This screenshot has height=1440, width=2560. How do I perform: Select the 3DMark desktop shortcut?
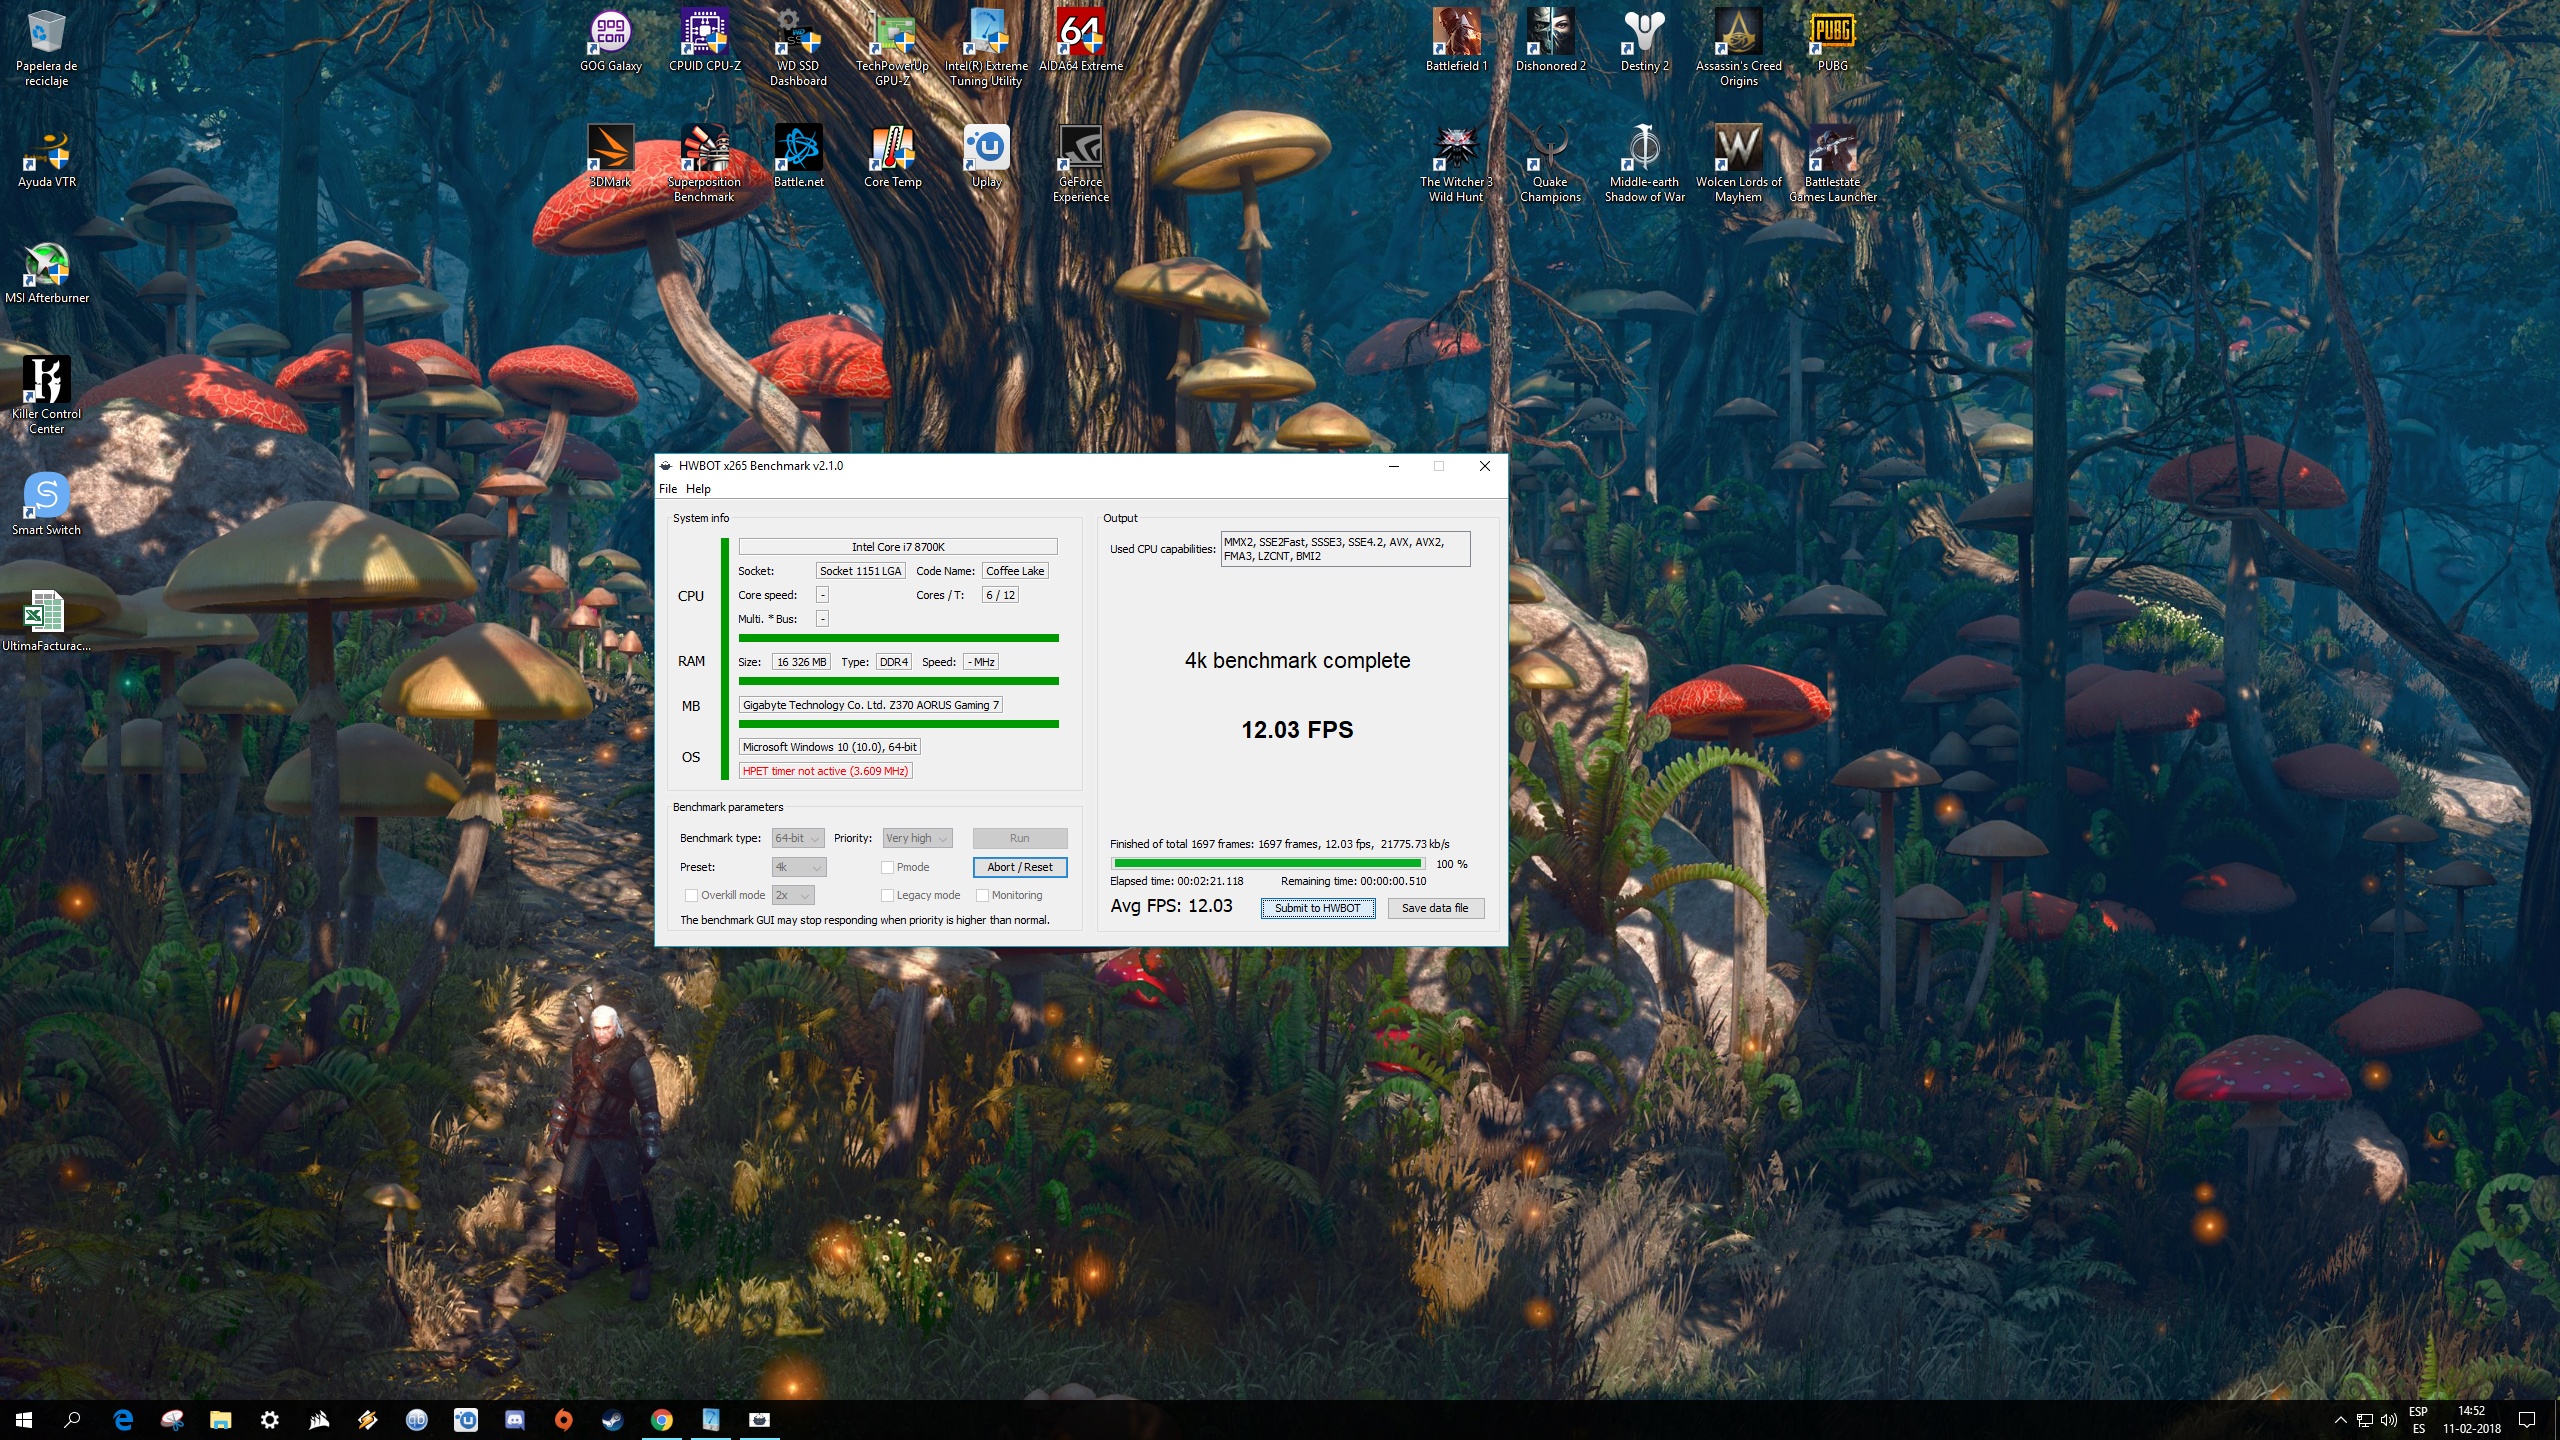point(610,157)
